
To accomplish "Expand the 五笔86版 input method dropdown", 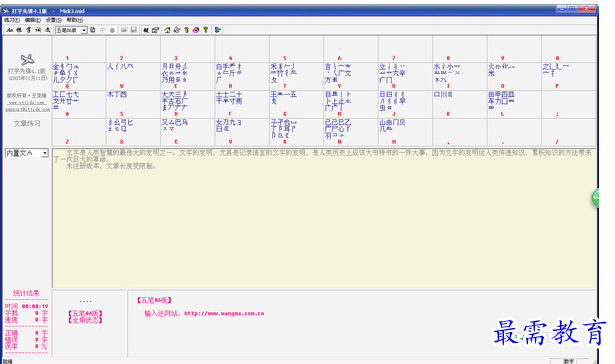I will 84,30.
